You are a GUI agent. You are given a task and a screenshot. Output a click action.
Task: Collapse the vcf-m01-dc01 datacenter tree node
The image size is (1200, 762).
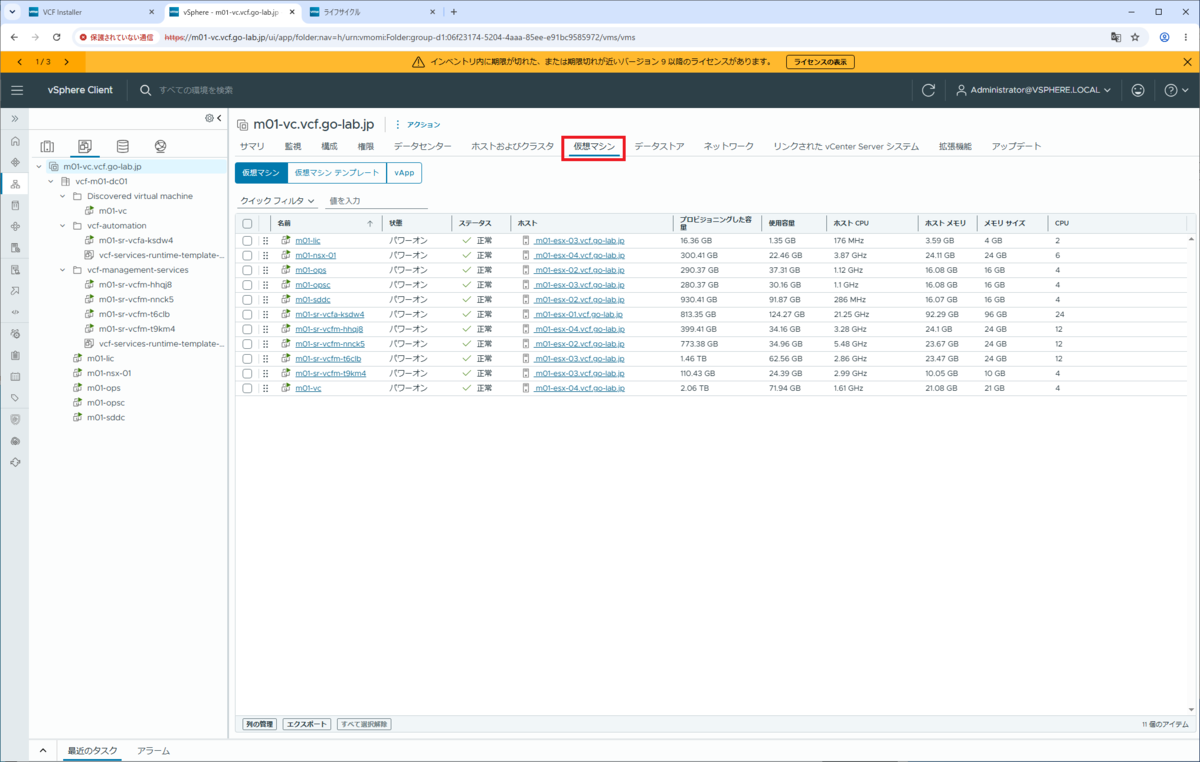[52, 182]
